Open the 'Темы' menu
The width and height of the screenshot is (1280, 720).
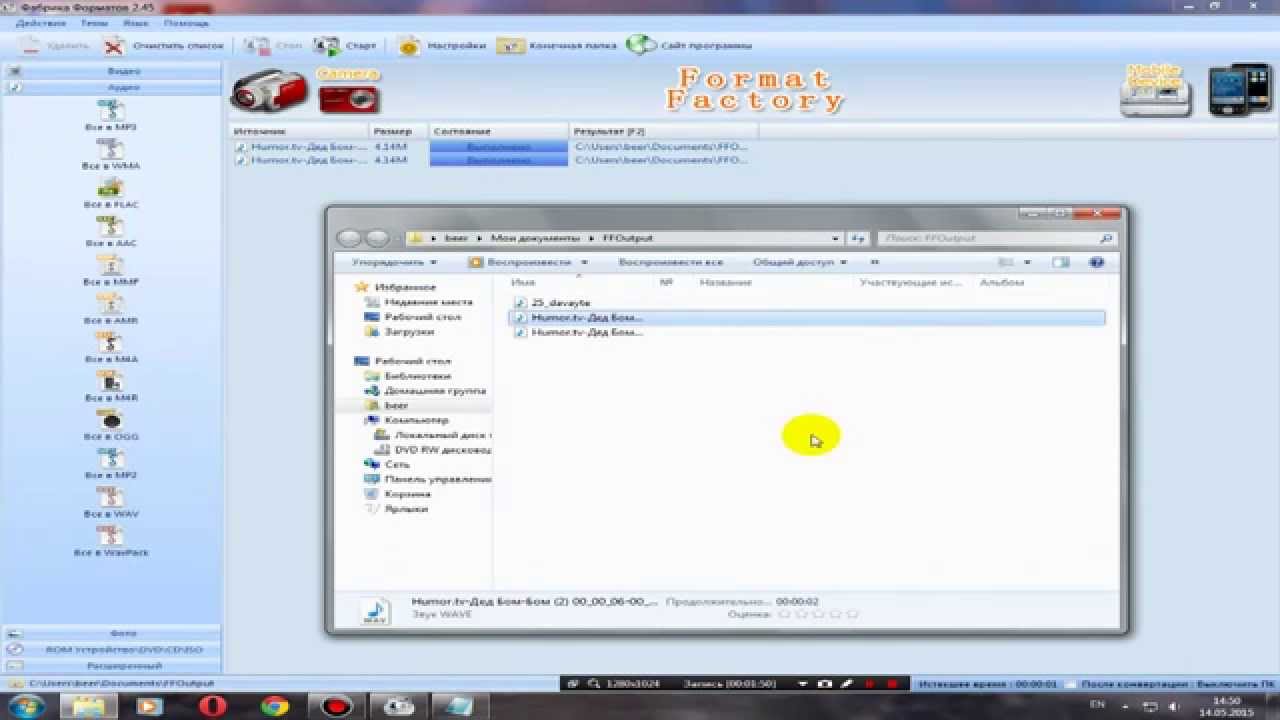(x=94, y=22)
